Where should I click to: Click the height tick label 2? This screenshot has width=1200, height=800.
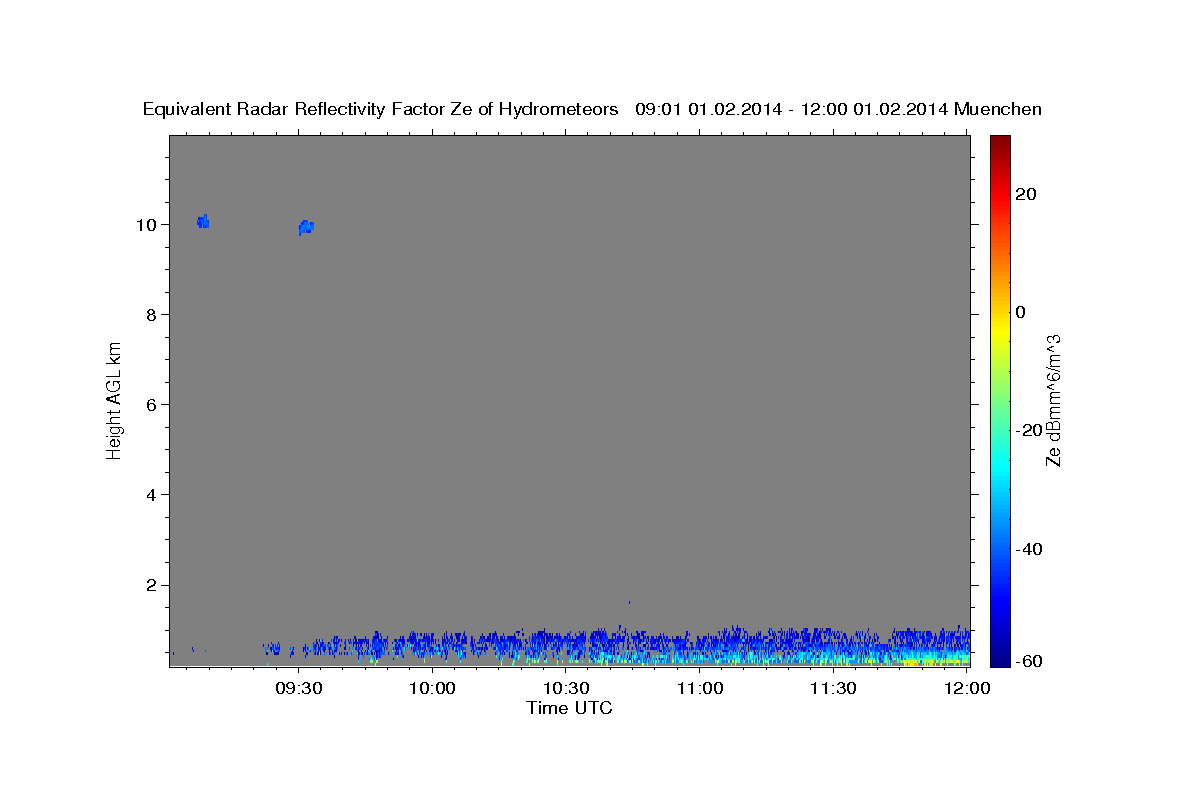pos(152,584)
